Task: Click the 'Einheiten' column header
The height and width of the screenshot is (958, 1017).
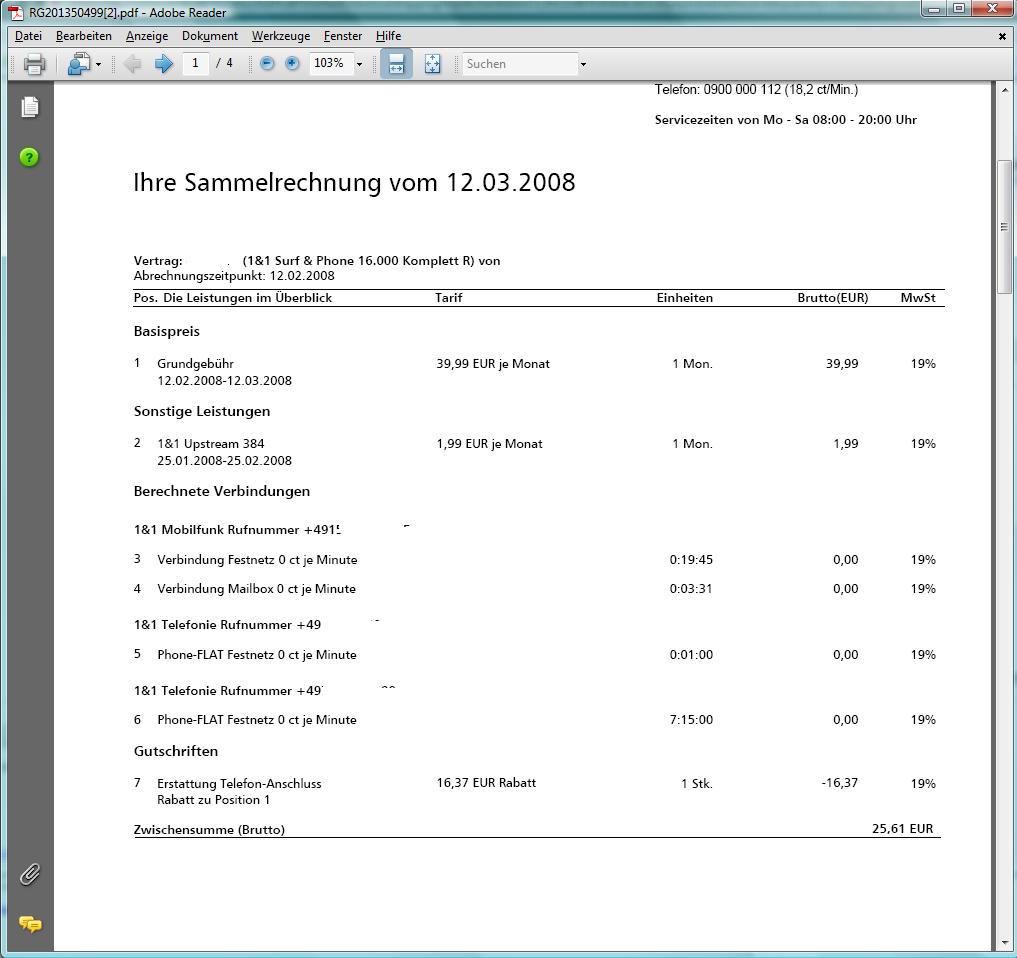Action: tap(684, 298)
